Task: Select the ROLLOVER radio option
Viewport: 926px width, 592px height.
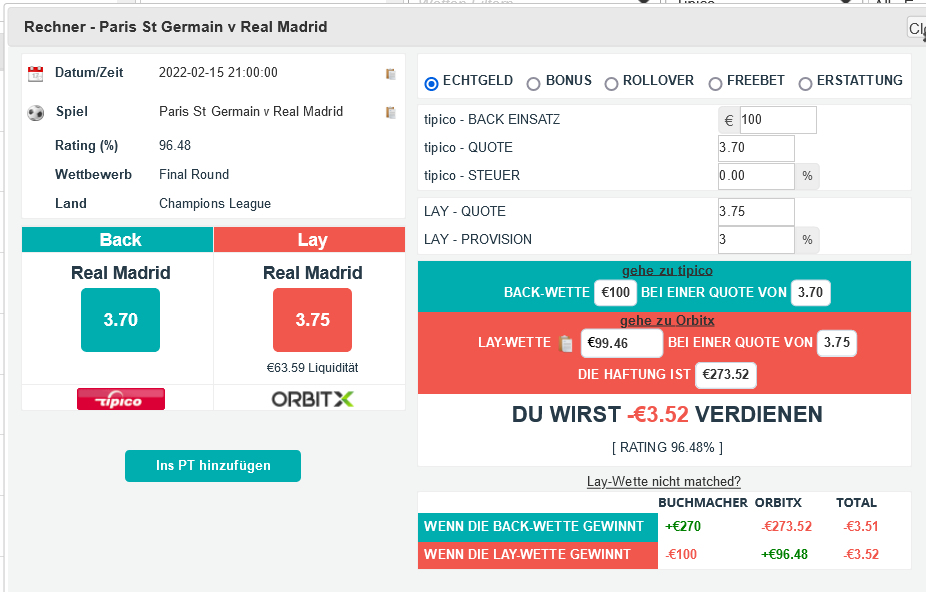Action: 611,84
